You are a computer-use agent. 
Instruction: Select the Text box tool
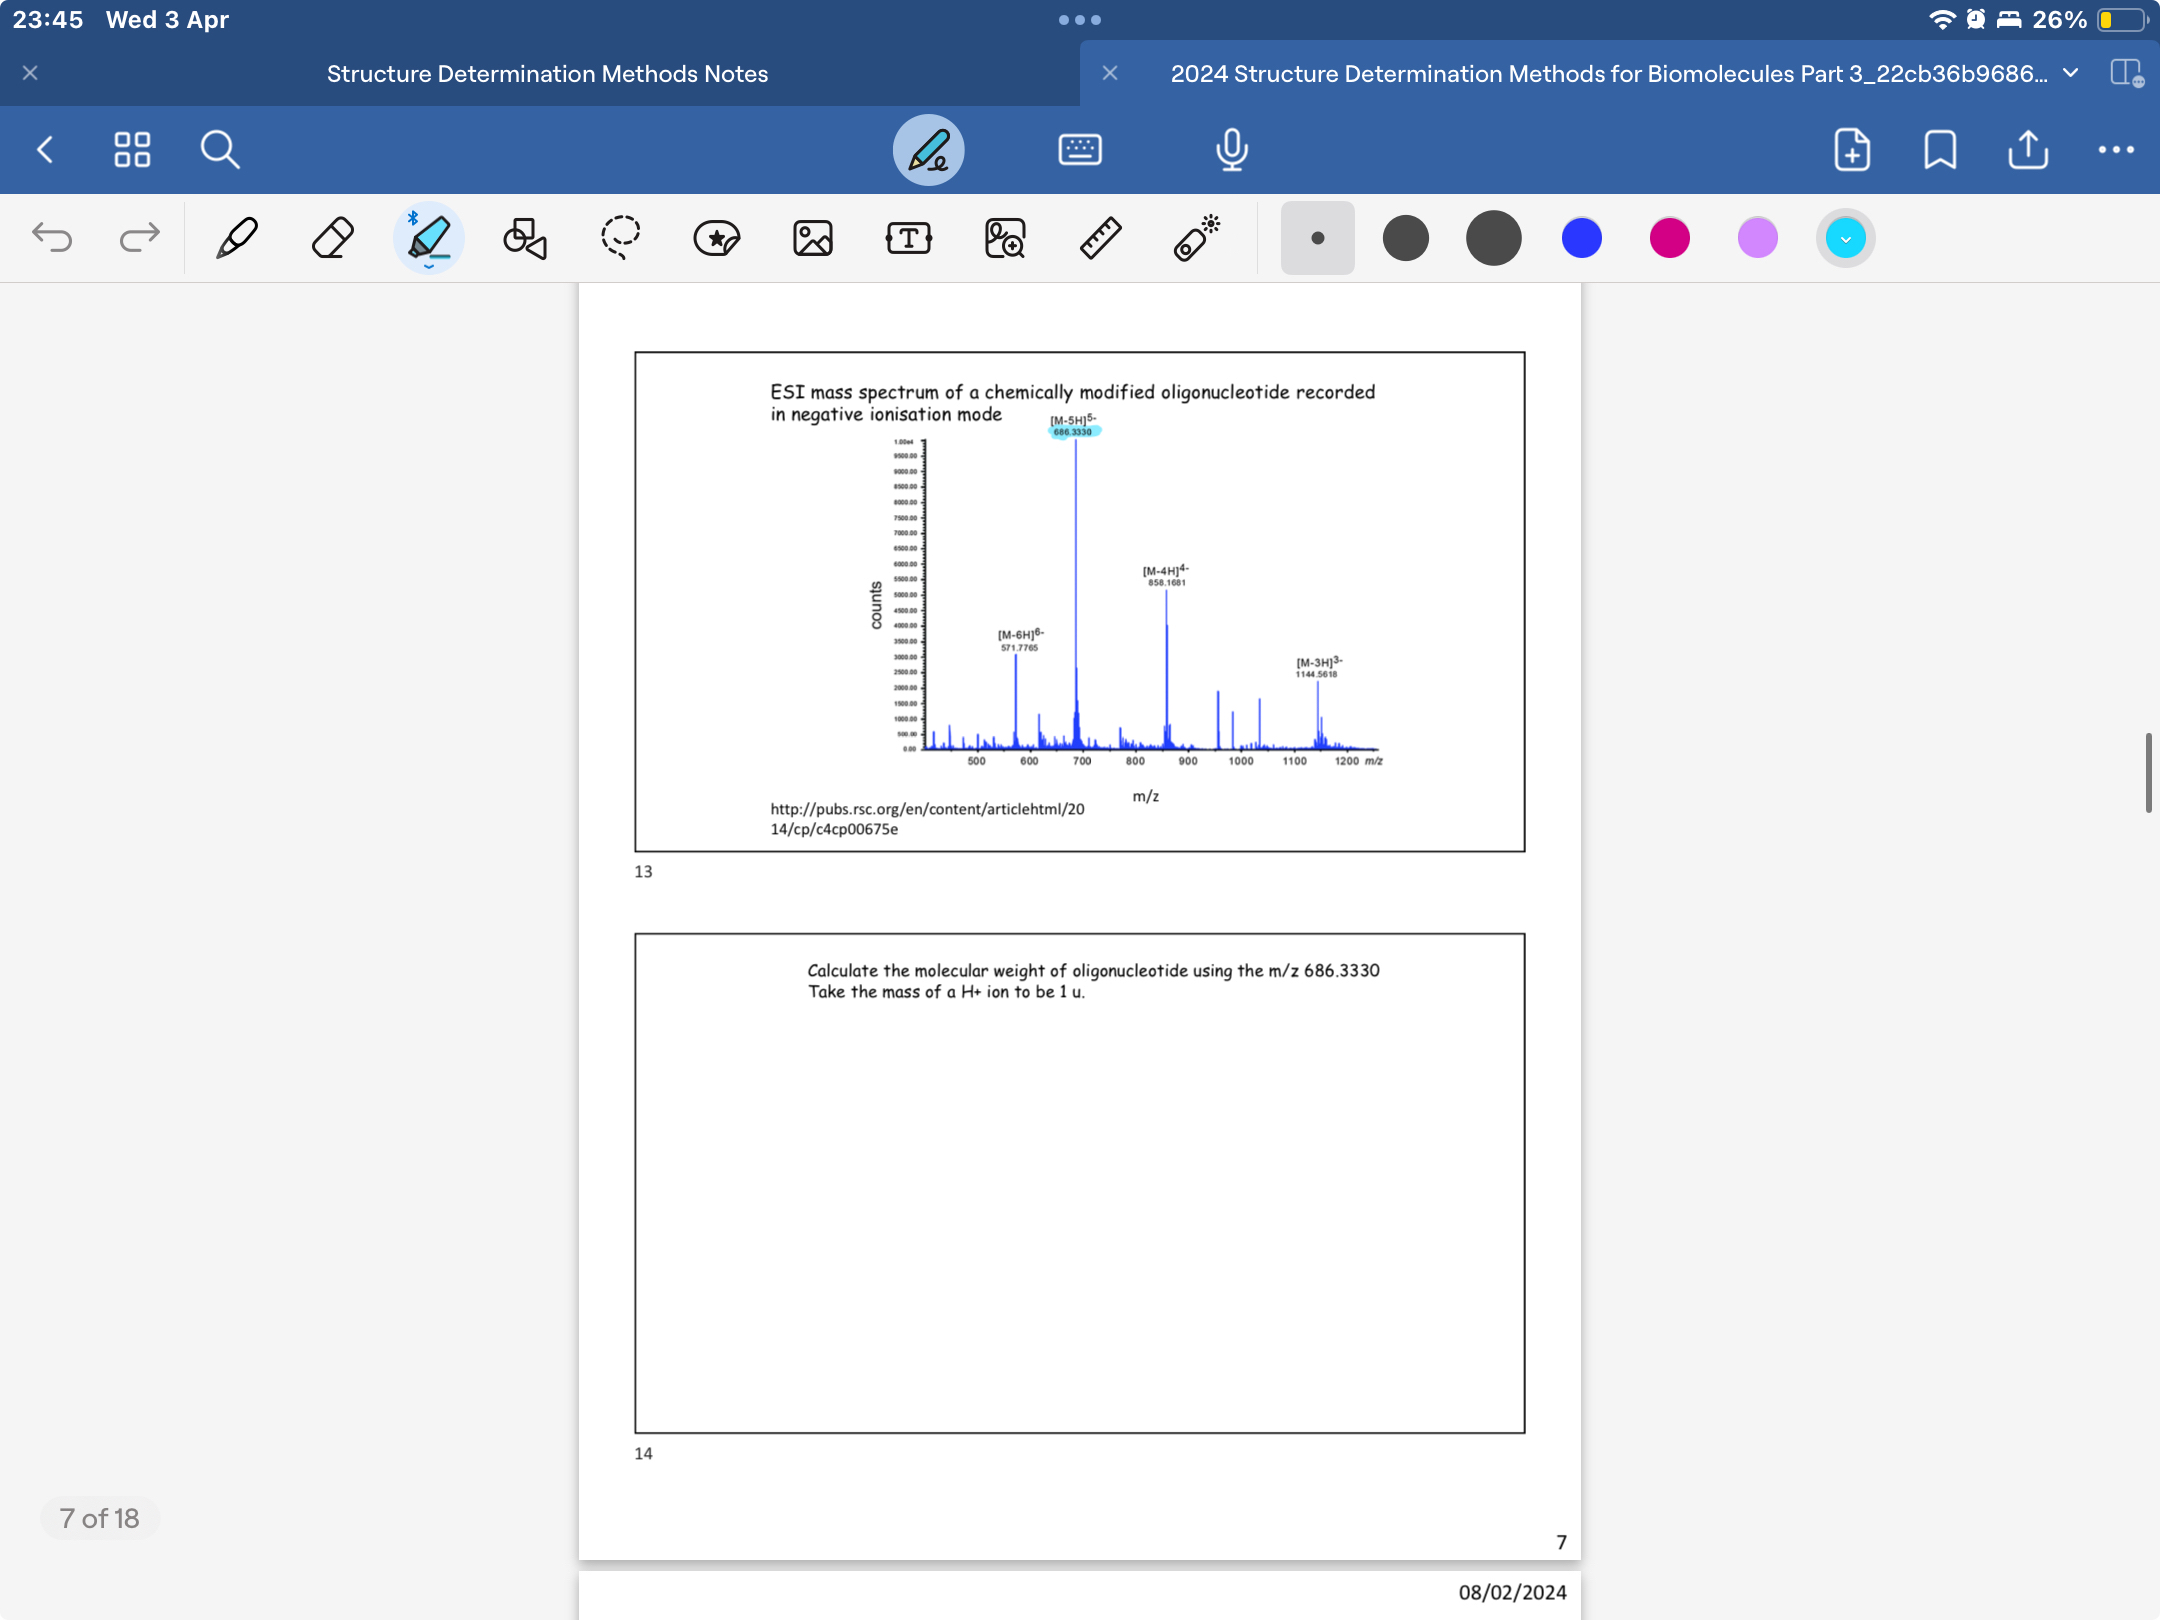click(908, 238)
